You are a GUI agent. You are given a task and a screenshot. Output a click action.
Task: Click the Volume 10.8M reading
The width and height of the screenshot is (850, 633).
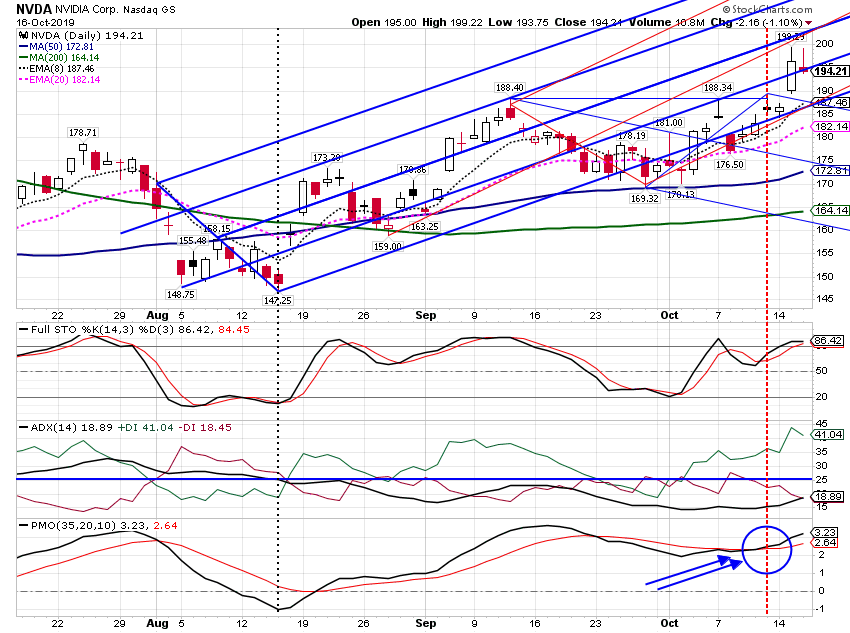[667, 22]
